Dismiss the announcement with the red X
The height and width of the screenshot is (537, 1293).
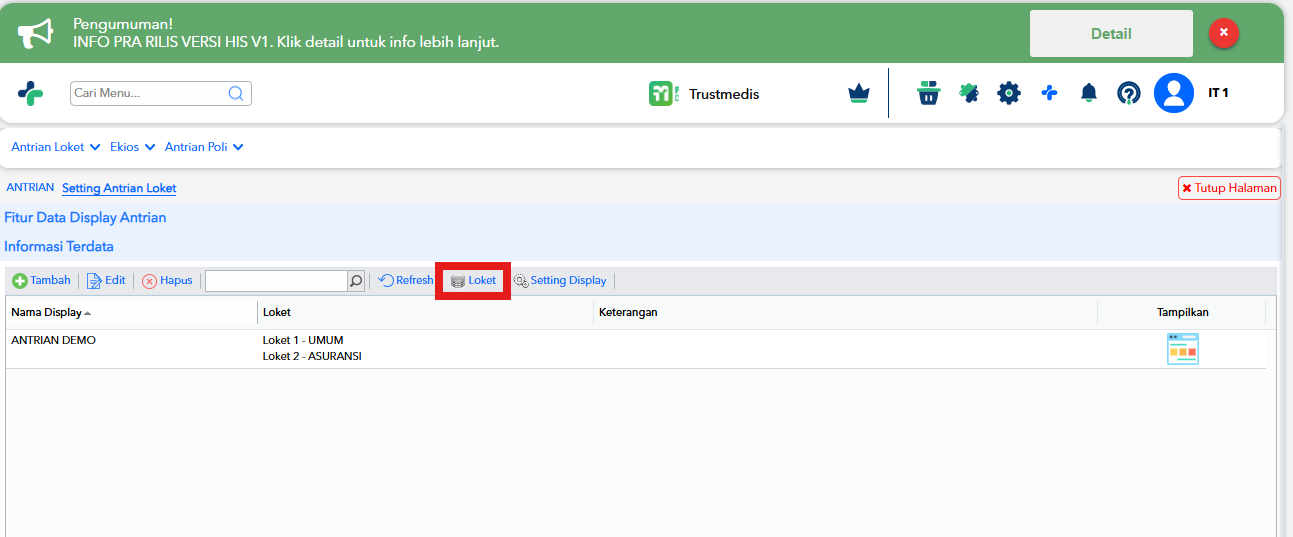pos(1224,33)
